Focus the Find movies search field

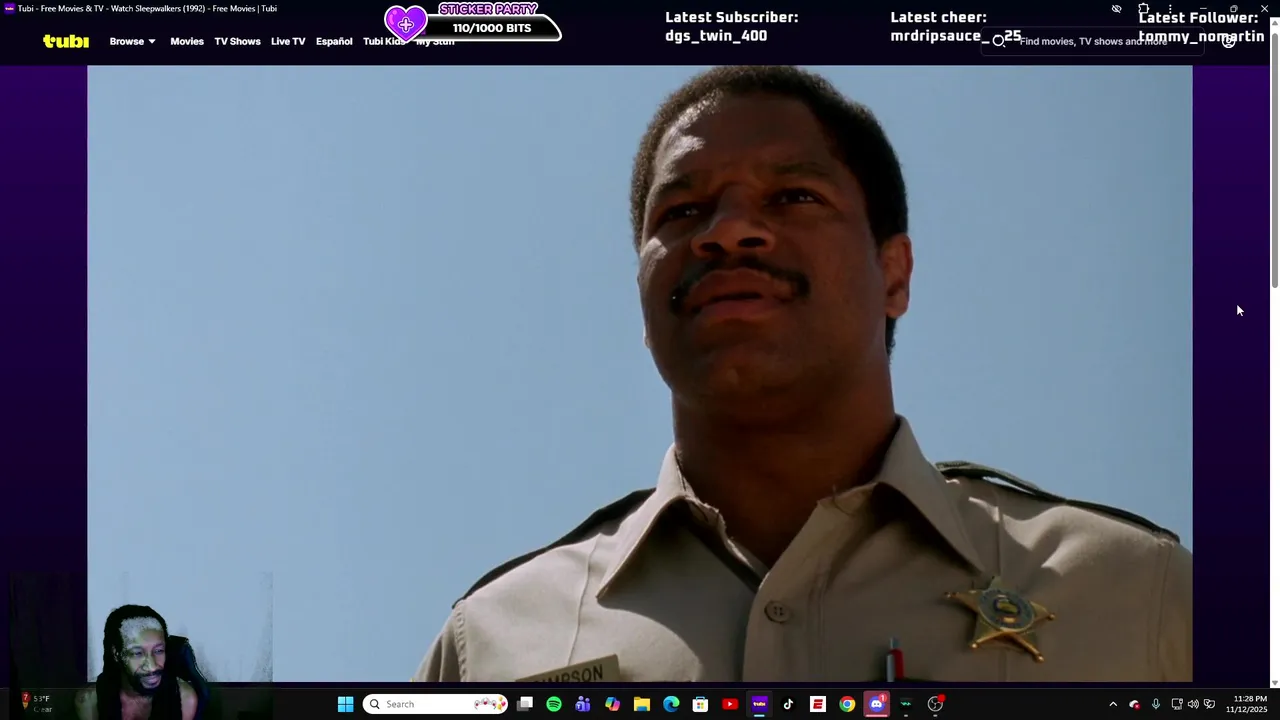pyautogui.click(x=1092, y=41)
